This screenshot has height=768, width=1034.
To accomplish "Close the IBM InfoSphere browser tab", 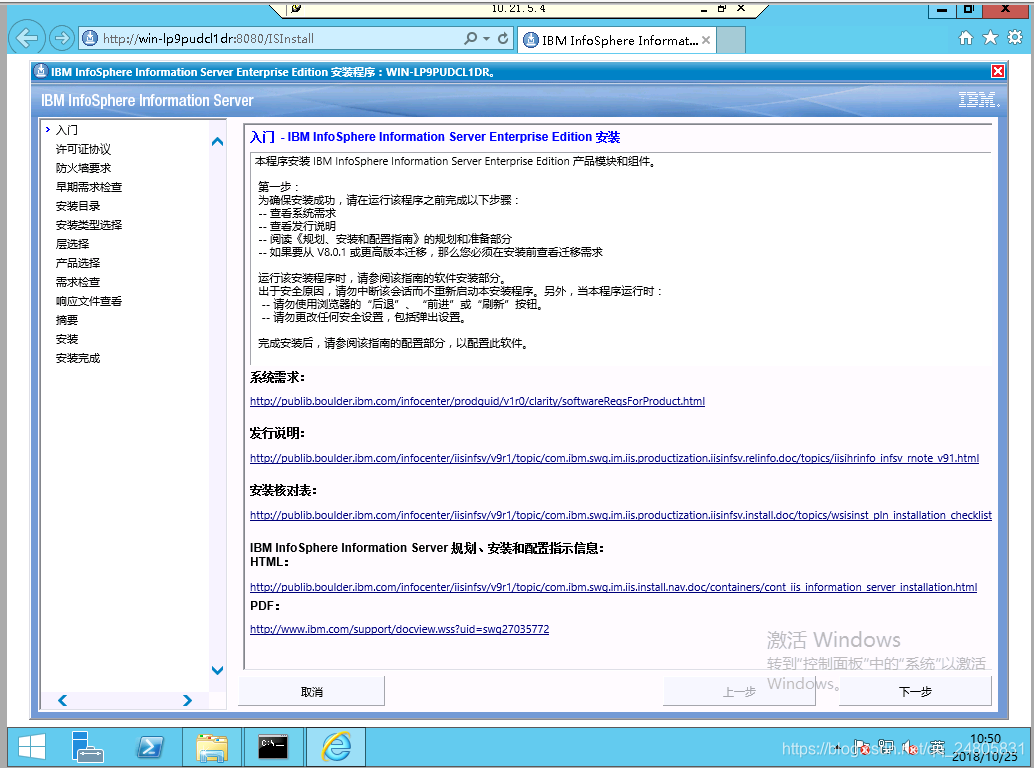I will click(x=706, y=40).
